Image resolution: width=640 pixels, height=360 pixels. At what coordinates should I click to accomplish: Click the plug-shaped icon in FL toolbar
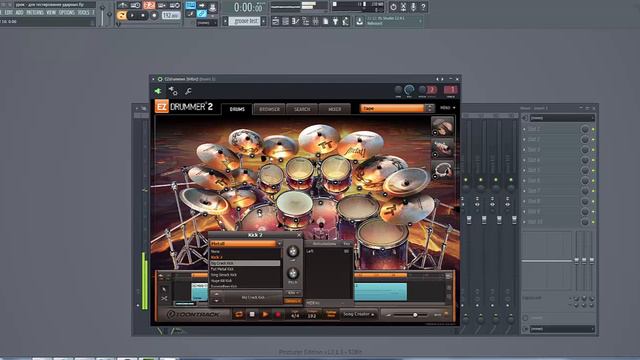click(x=336, y=21)
